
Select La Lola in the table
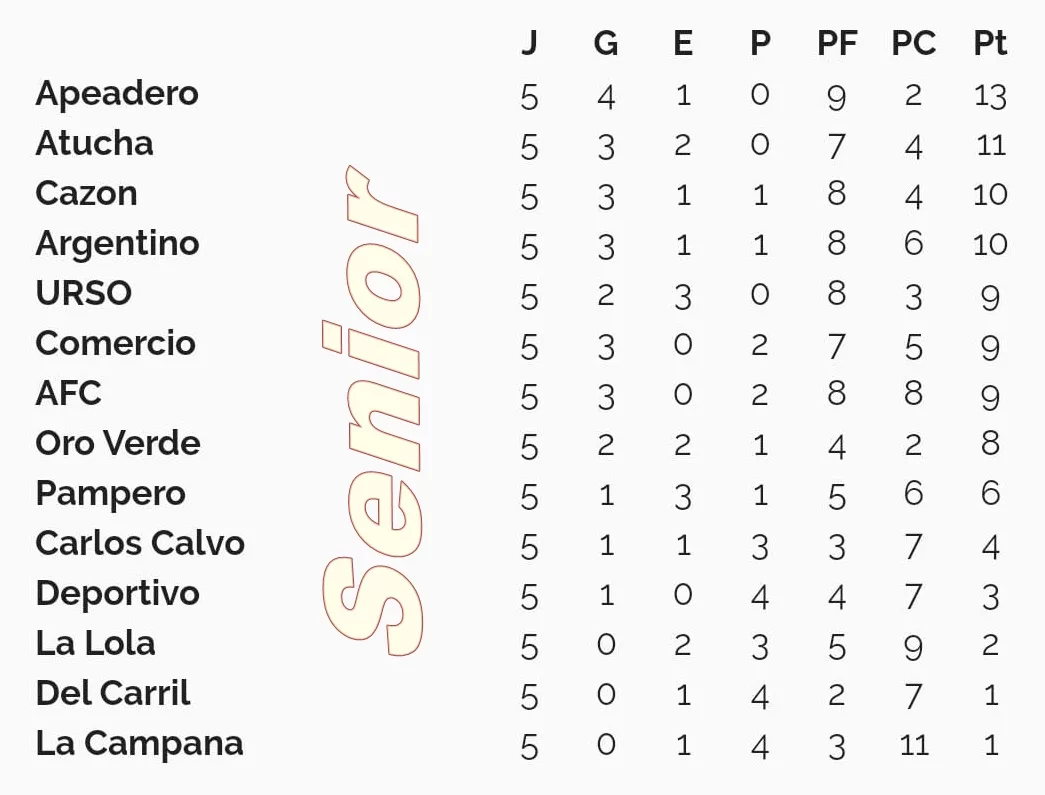tap(95, 644)
